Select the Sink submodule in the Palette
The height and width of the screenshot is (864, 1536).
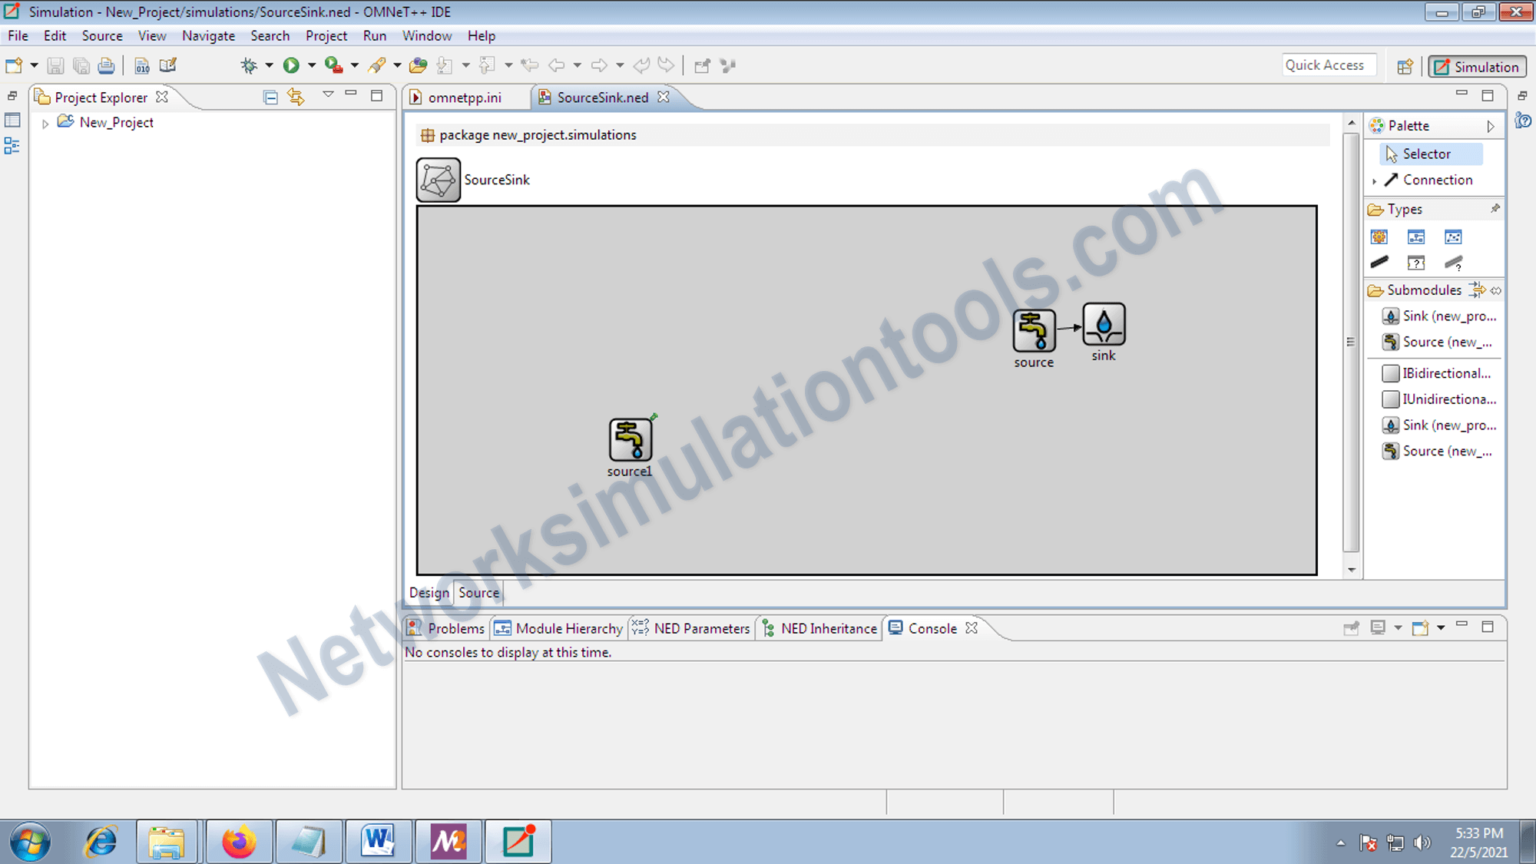(x=1440, y=315)
